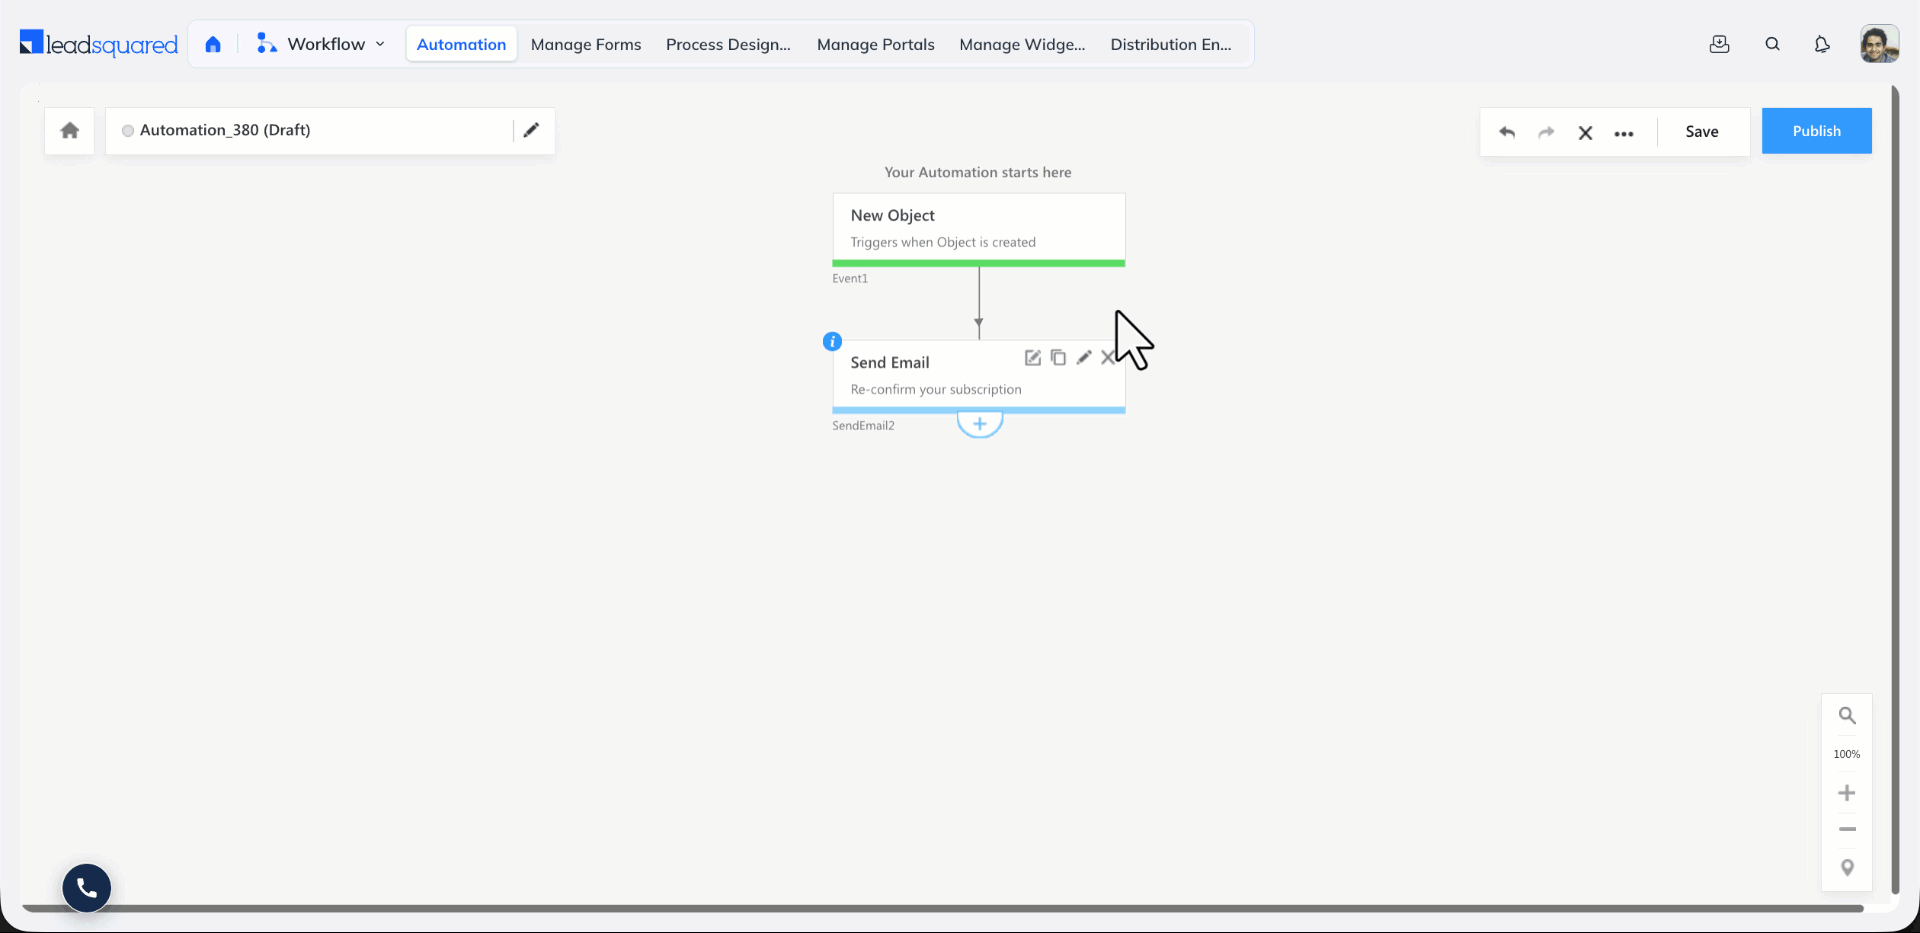The image size is (1920, 933).
Task: Open the edit-settings icon on Send Email card
Action: click(1033, 357)
